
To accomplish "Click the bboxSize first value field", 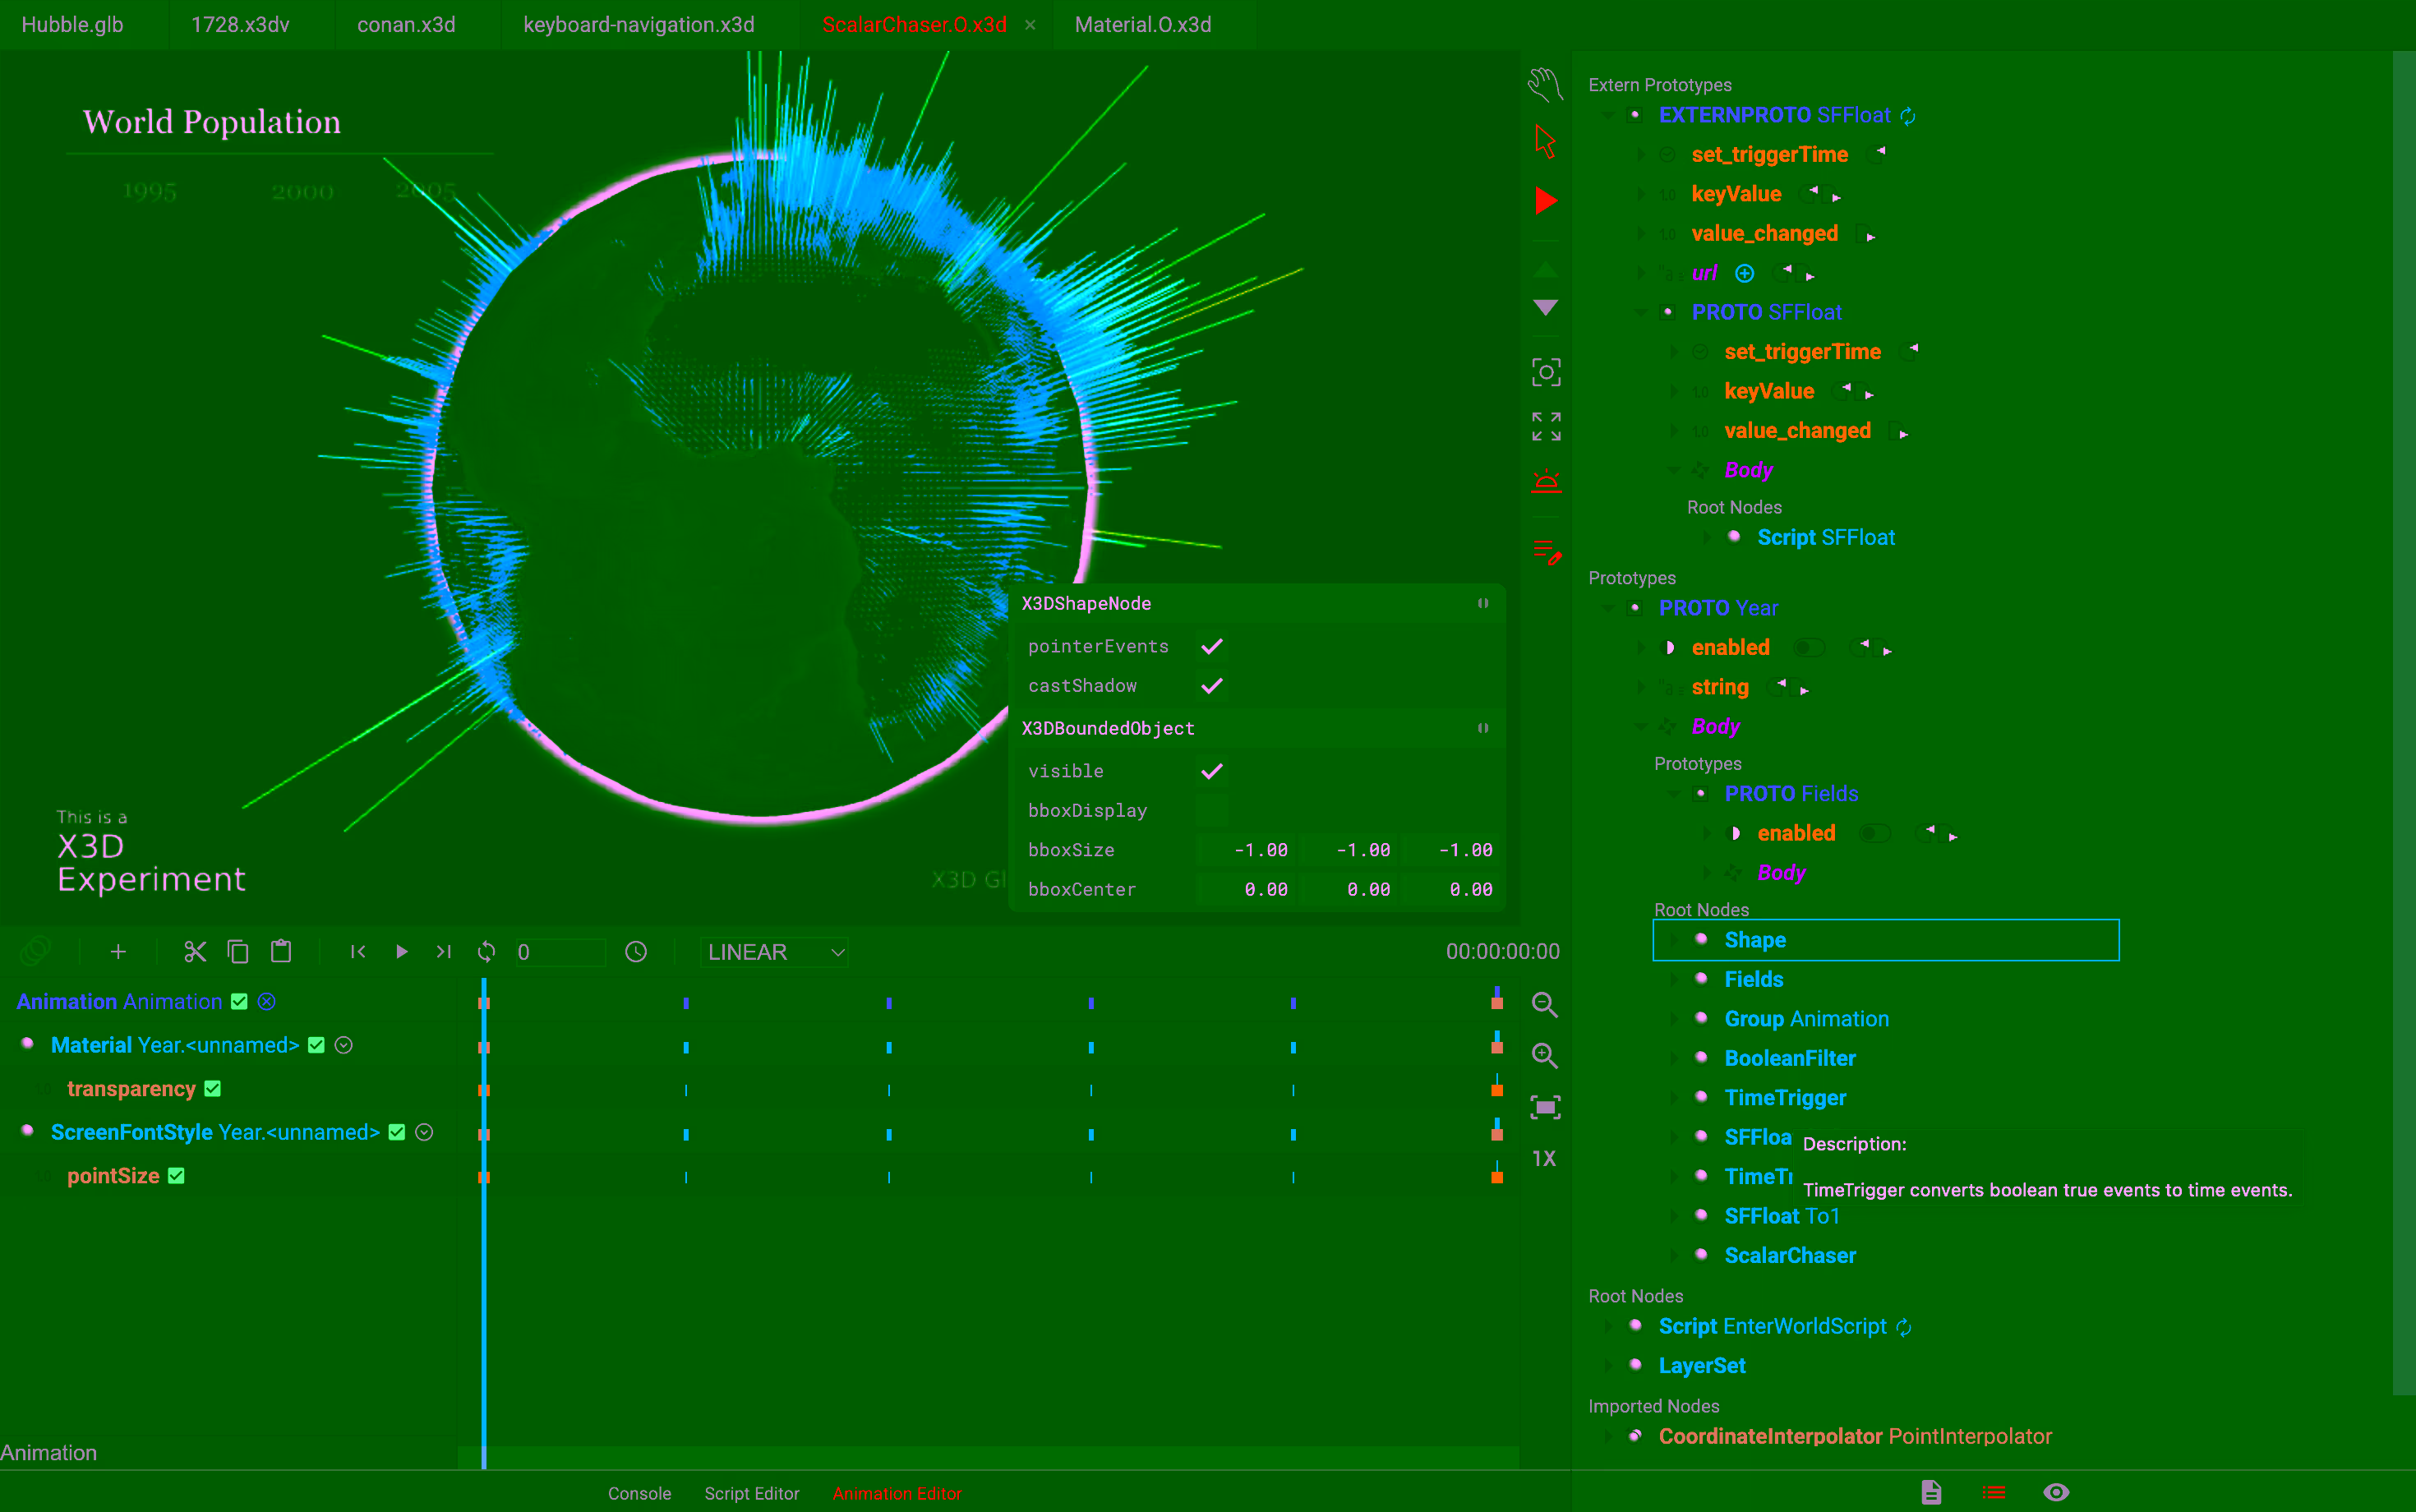I will (1246, 850).
